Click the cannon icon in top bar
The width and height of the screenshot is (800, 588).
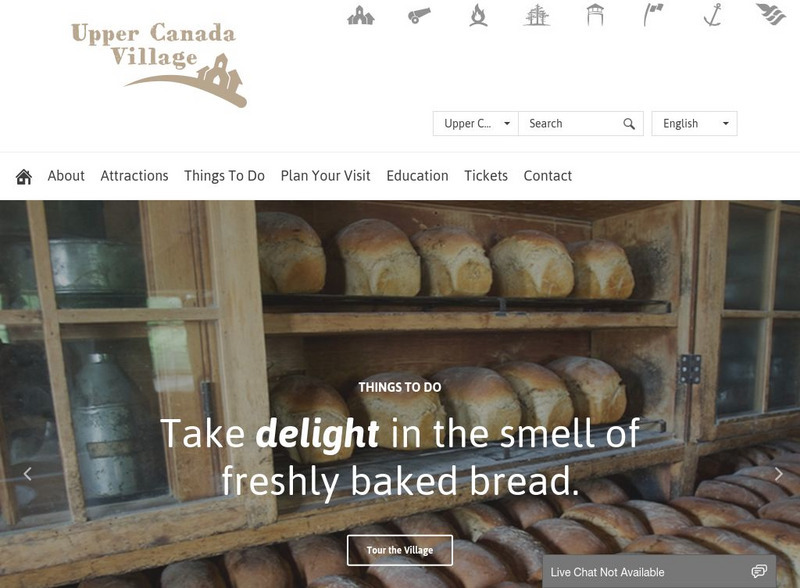coord(419,15)
